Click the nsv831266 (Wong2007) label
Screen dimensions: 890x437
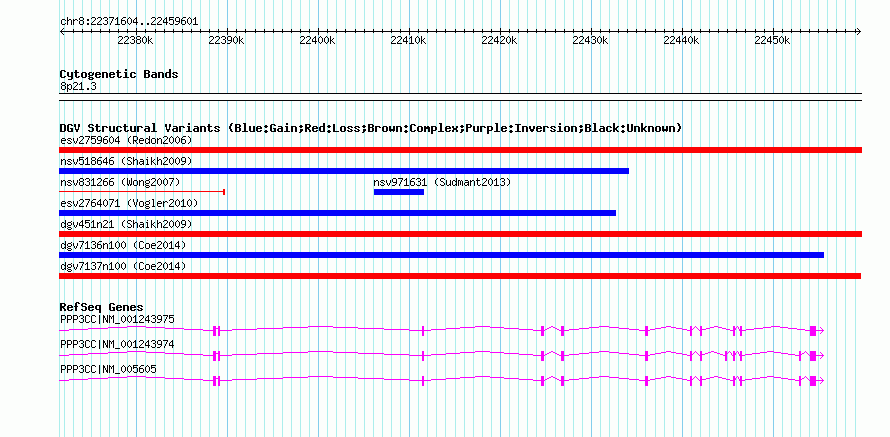point(120,182)
